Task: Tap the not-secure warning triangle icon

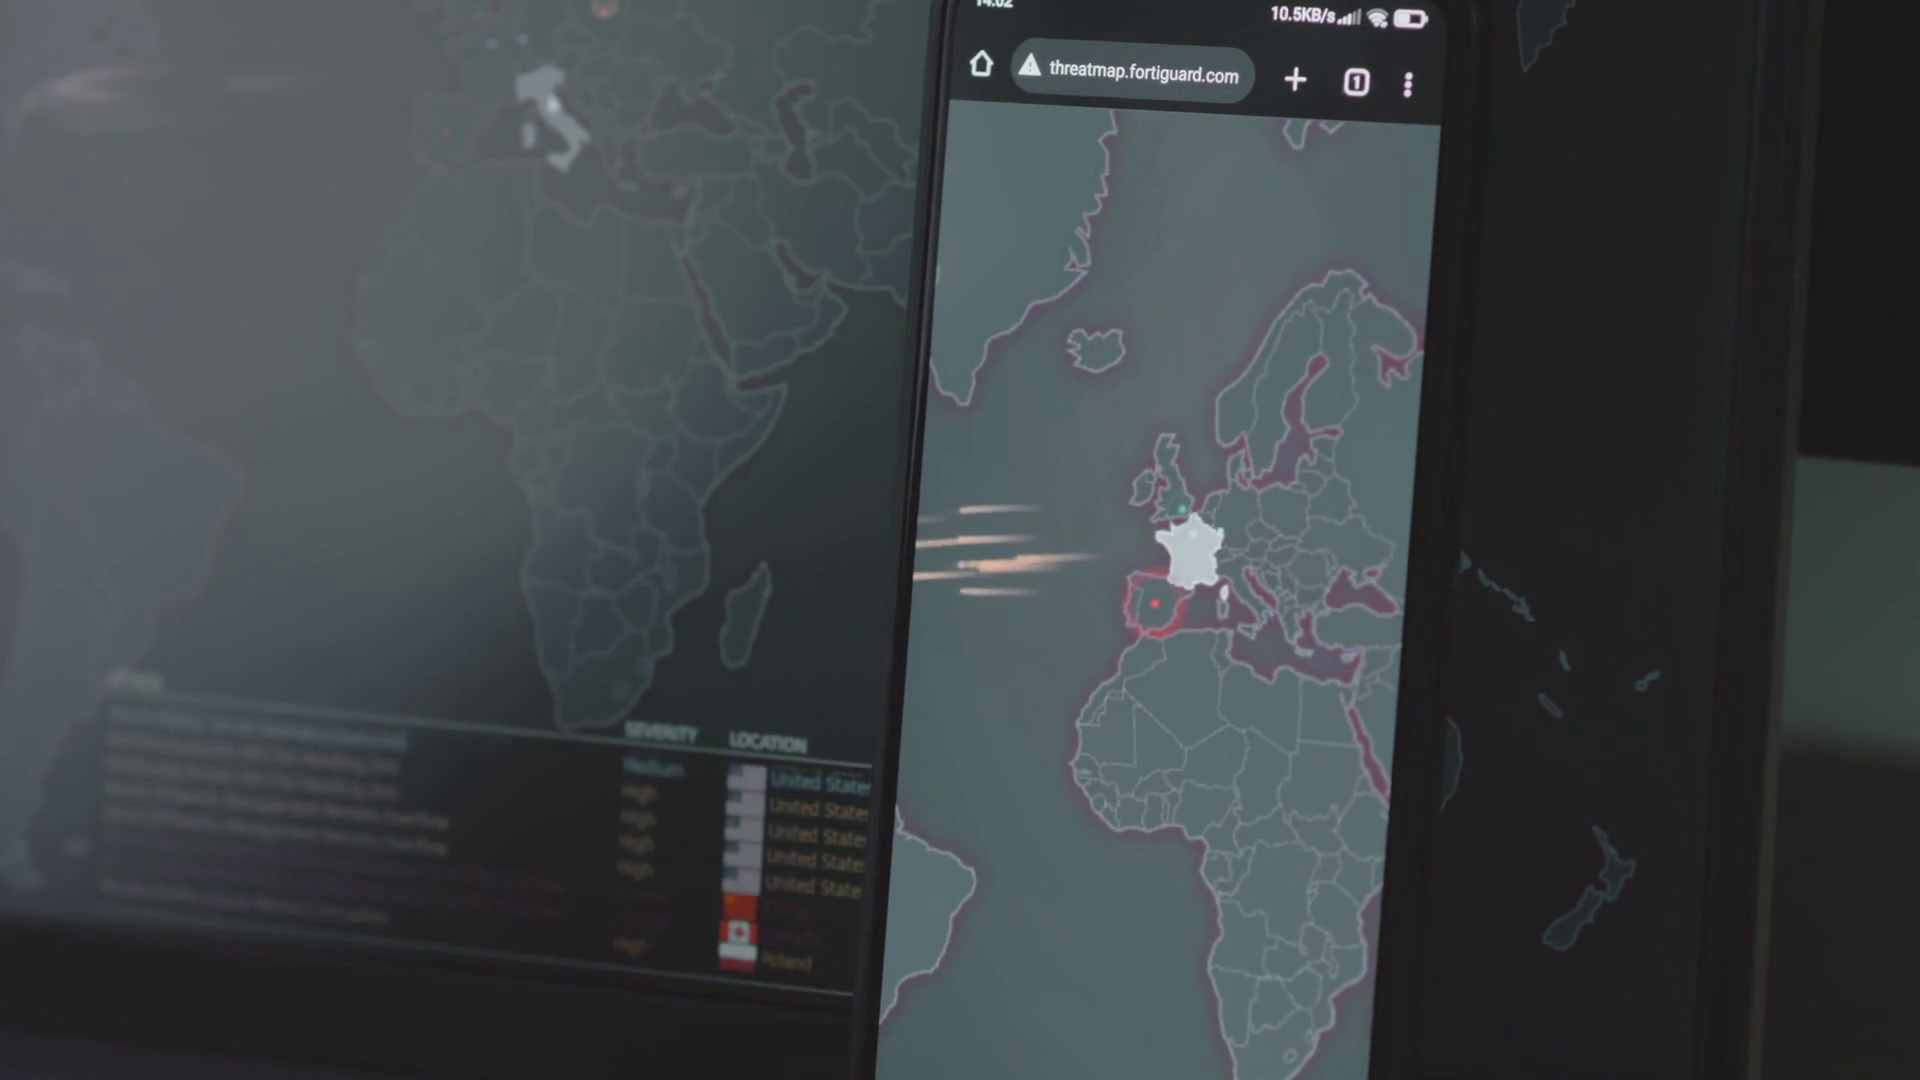Action: 1029,67
